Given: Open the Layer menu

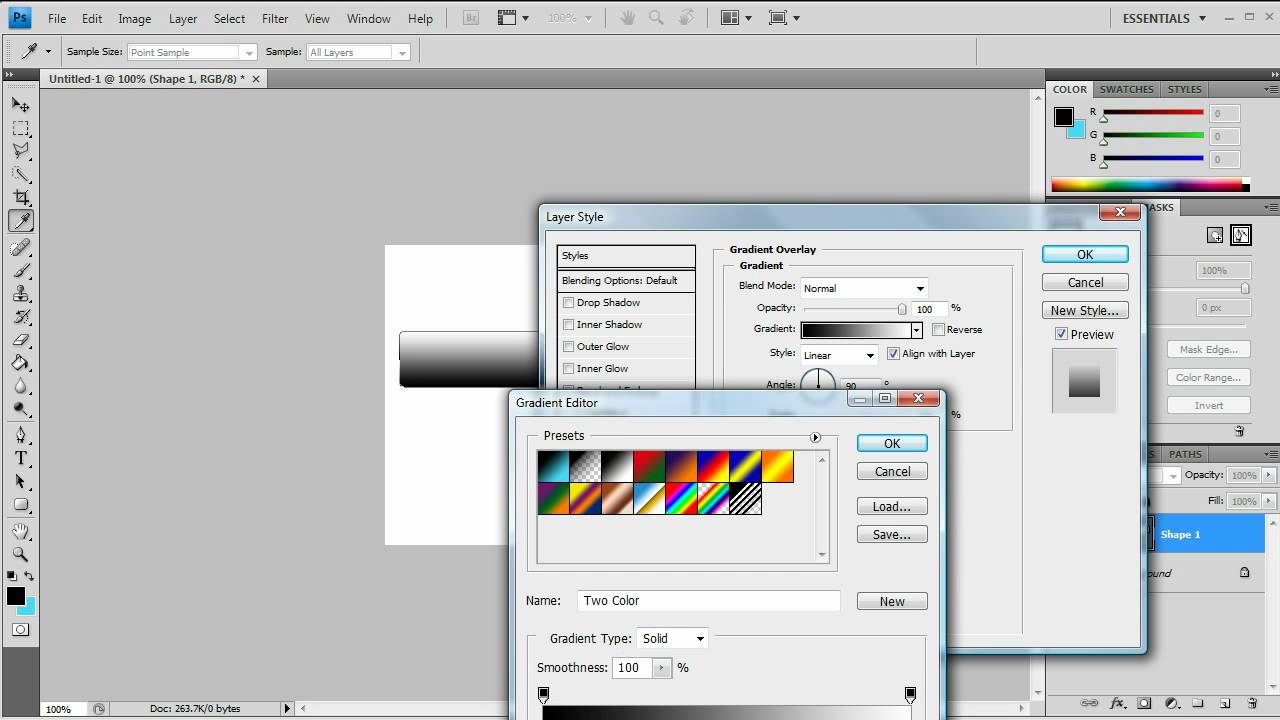Looking at the screenshot, I should 183,18.
